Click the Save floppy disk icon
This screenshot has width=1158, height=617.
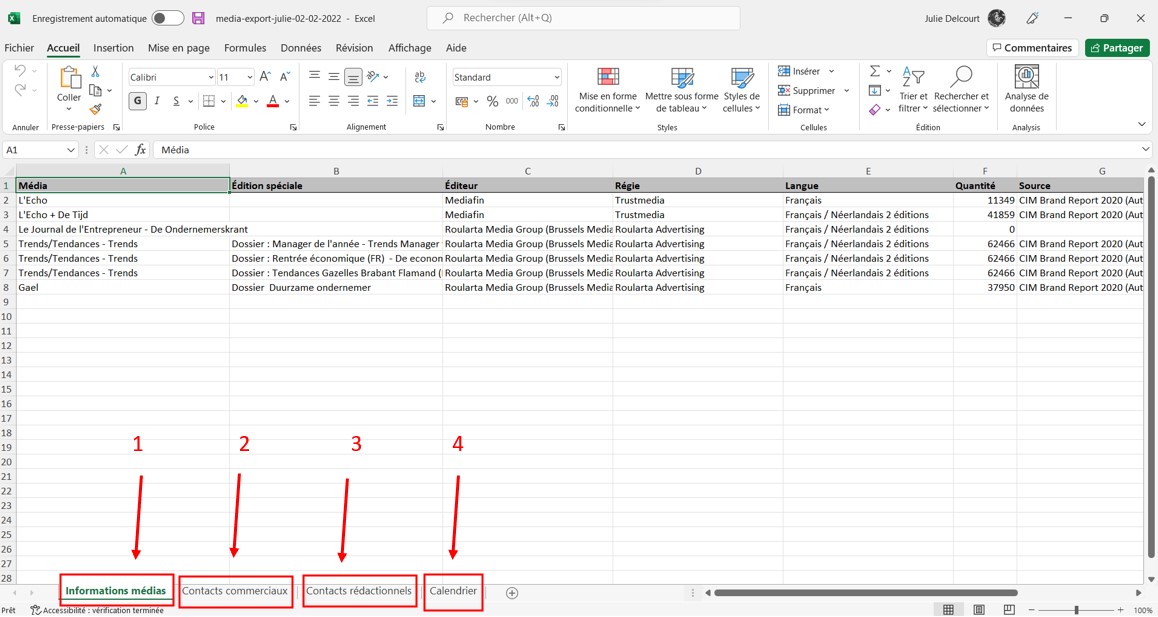coord(198,18)
